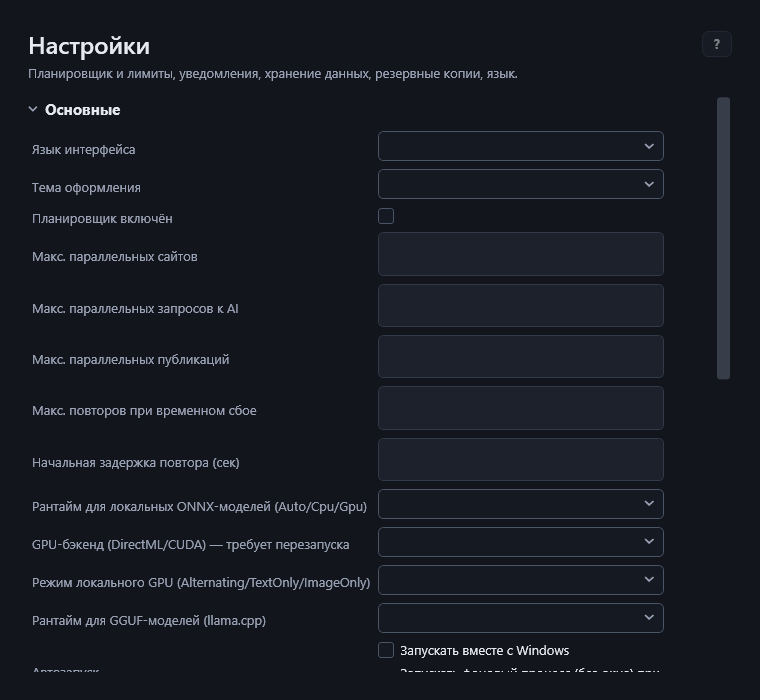The image size is (760, 700).
Task: Open the Тема оформления dropdown
Action: pos(521,184)
